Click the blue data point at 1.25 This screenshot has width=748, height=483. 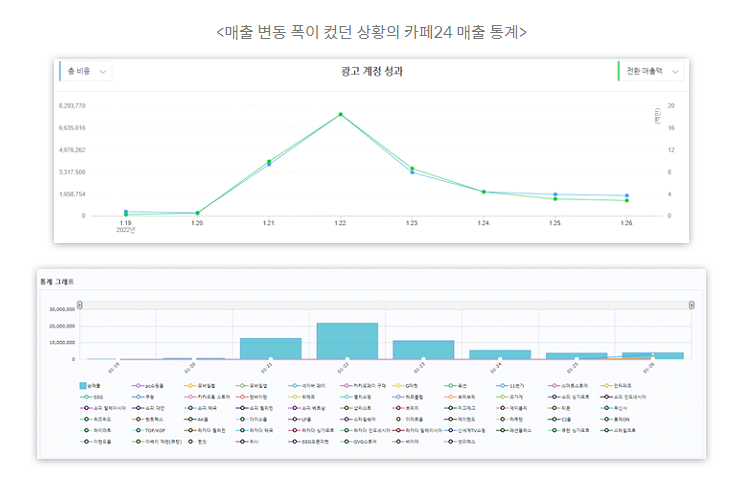tap(555, 194)
